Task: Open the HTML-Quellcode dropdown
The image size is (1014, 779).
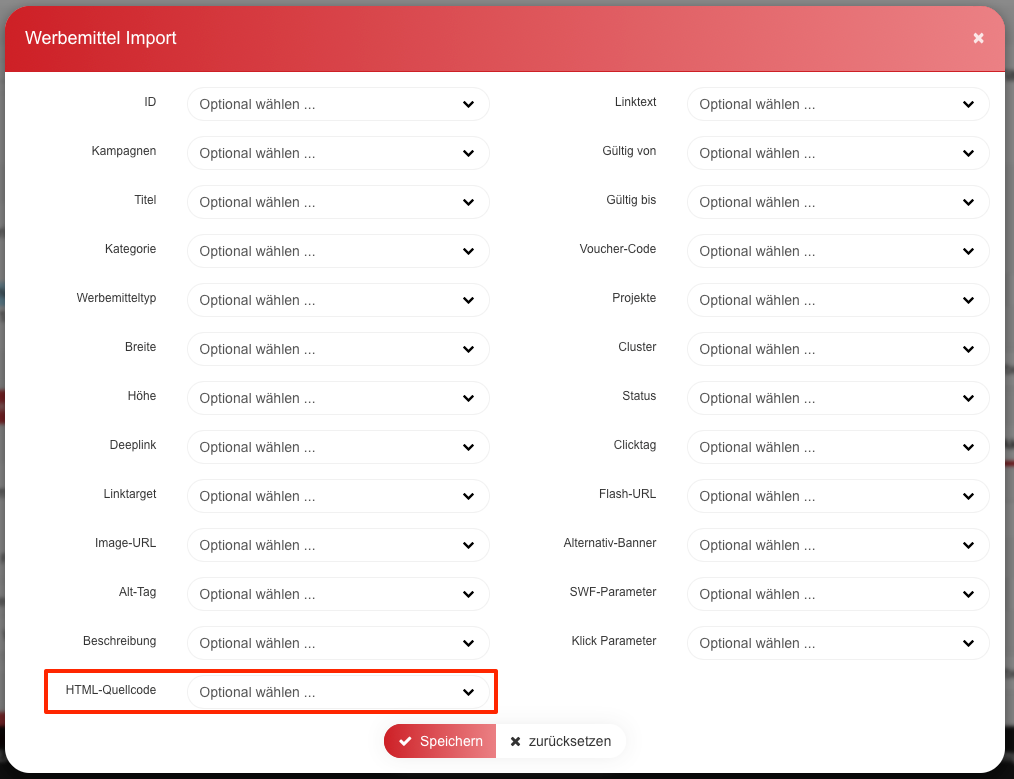Action: [338, 692]
